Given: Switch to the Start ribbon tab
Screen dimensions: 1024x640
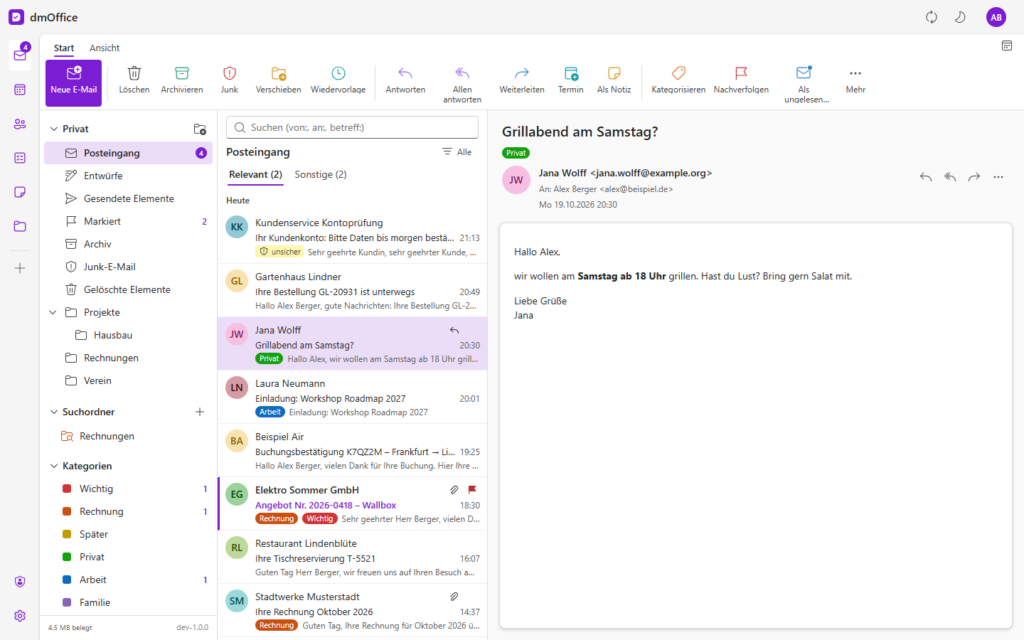Looking at the screenshot, I should point(64,48).
